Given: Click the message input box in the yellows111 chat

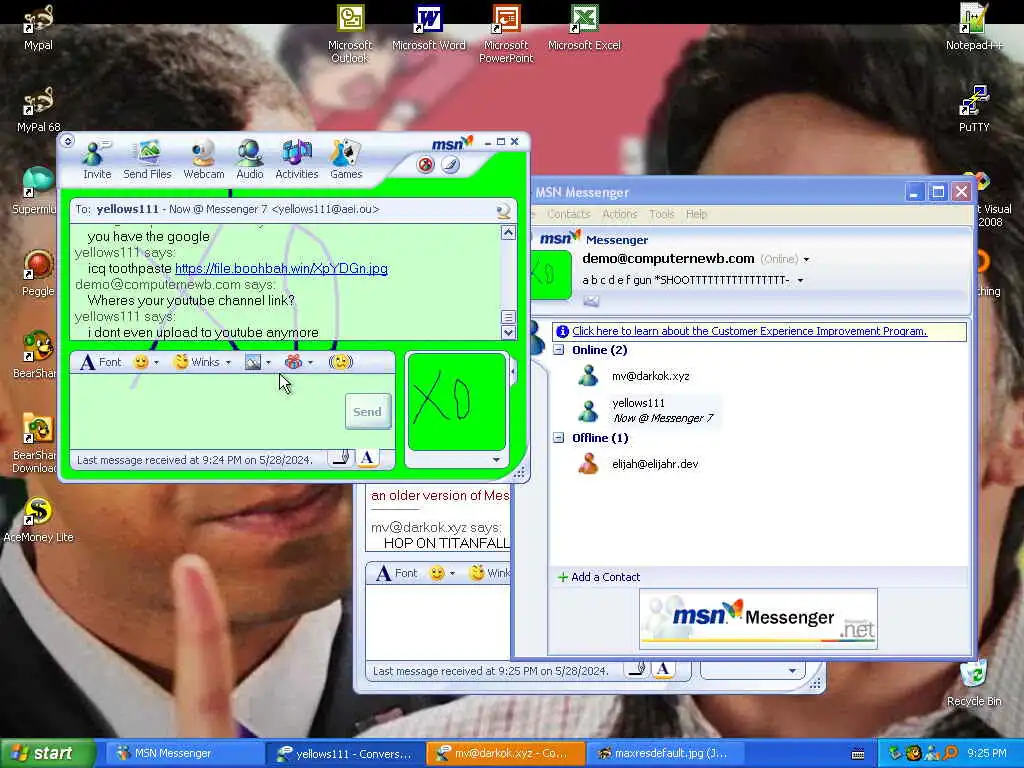Looking at the screenshot, I should [206, 411].
